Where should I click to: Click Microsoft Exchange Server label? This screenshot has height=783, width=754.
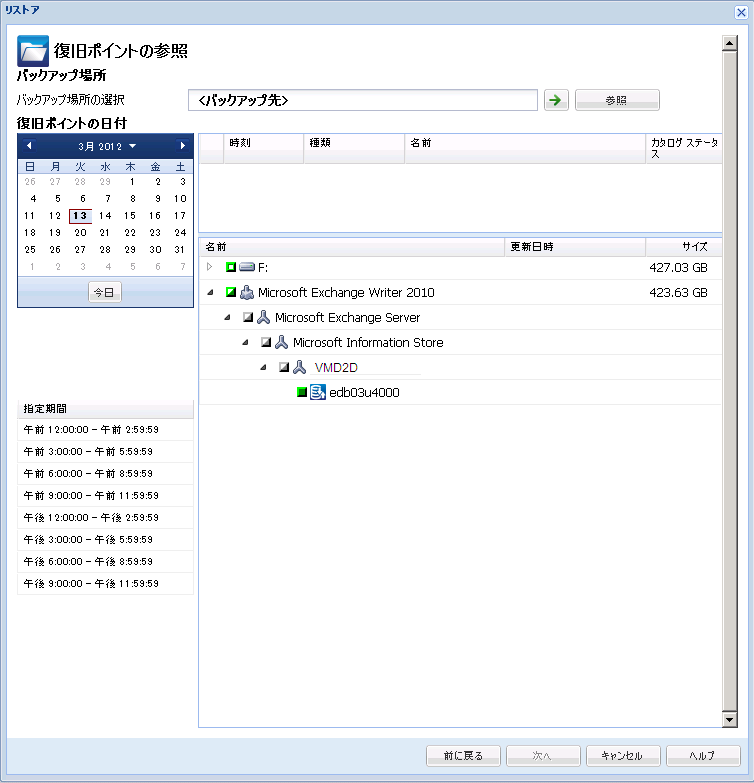tap(348, 318)
